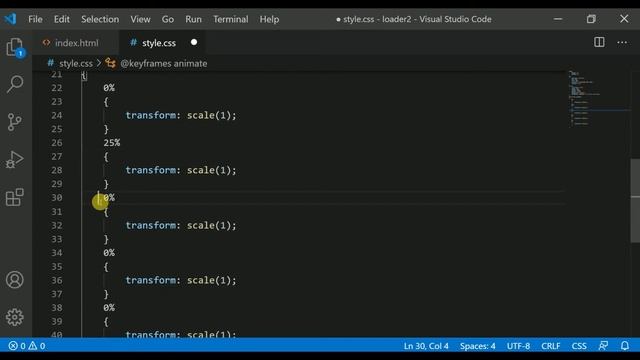Open the Manage gear menu
640x360 pixels.
15,317
